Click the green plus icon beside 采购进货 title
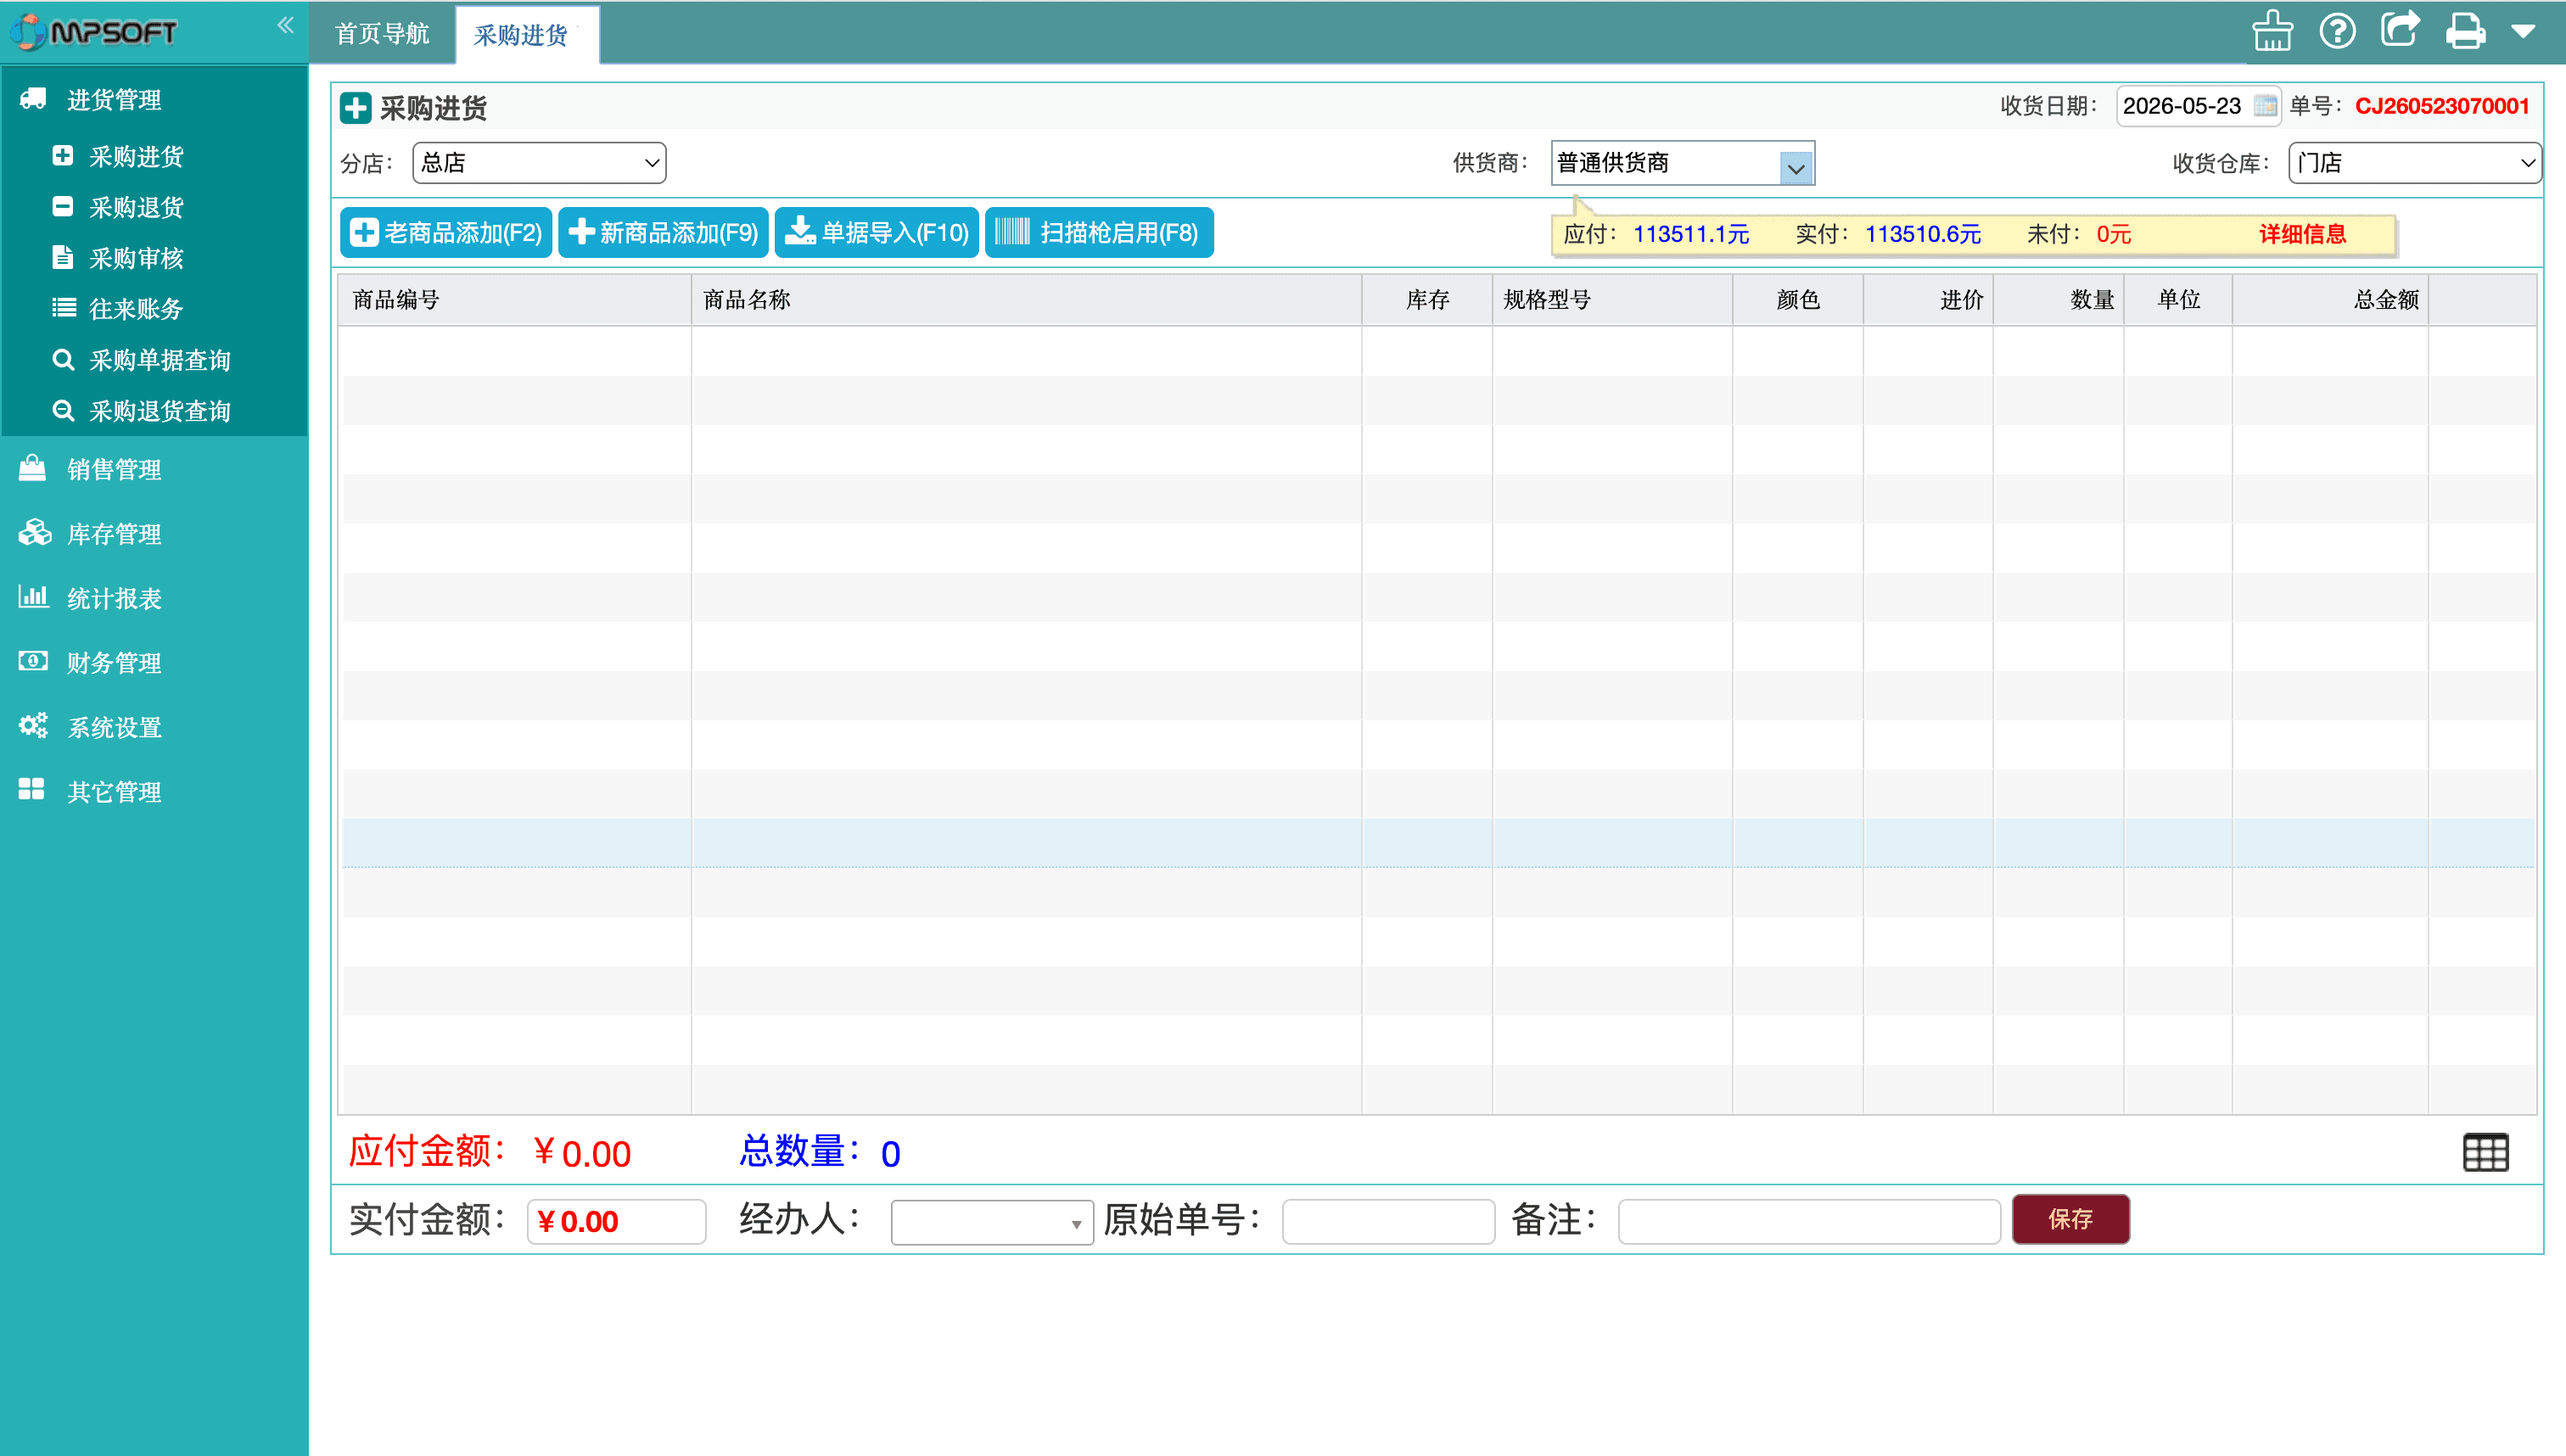The width and height of the screenshot is (2566, 1456). (x=355, y=108)
